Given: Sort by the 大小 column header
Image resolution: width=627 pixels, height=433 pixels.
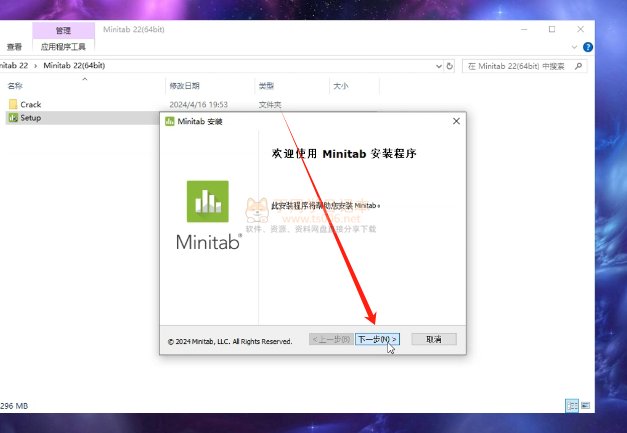Looking at the screenshot, I should (x=341, y=86).
